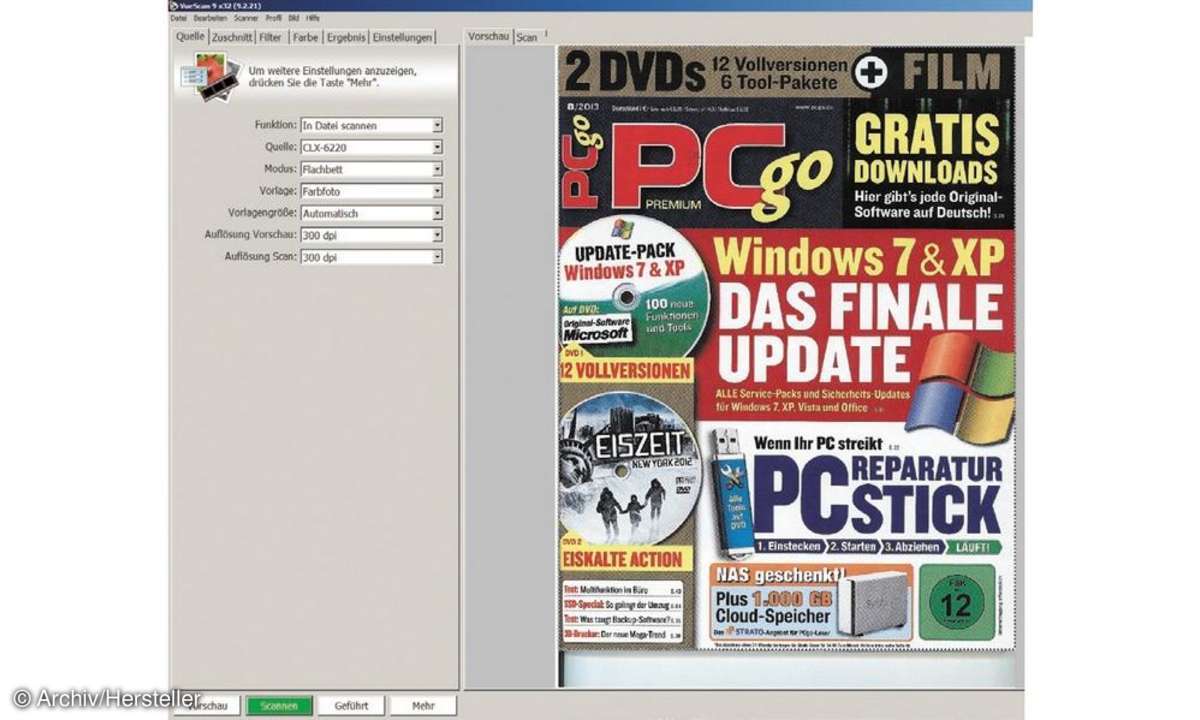
Task: Open the Bild menu
Action: pos(294,18)
